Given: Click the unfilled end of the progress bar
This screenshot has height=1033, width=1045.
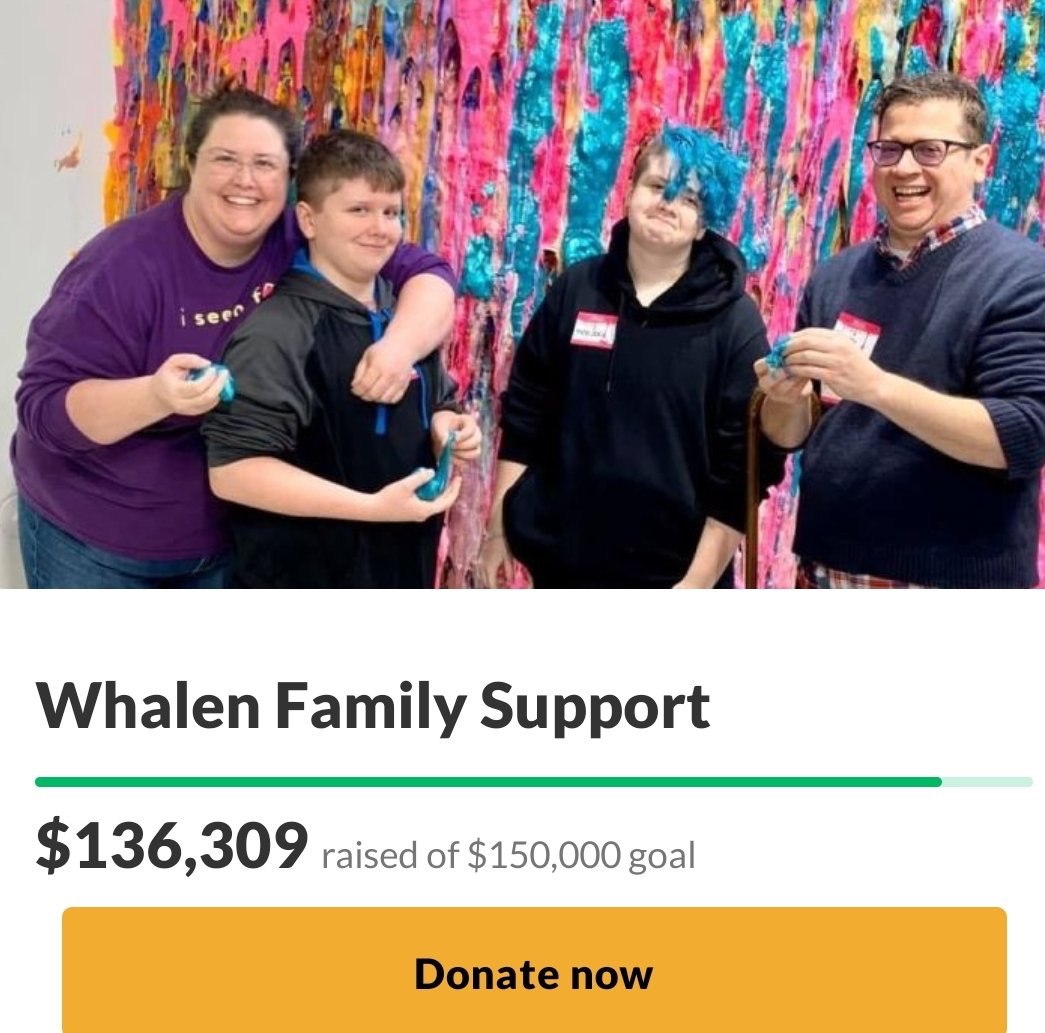Looking at the screenshot, I should [987, 782].
